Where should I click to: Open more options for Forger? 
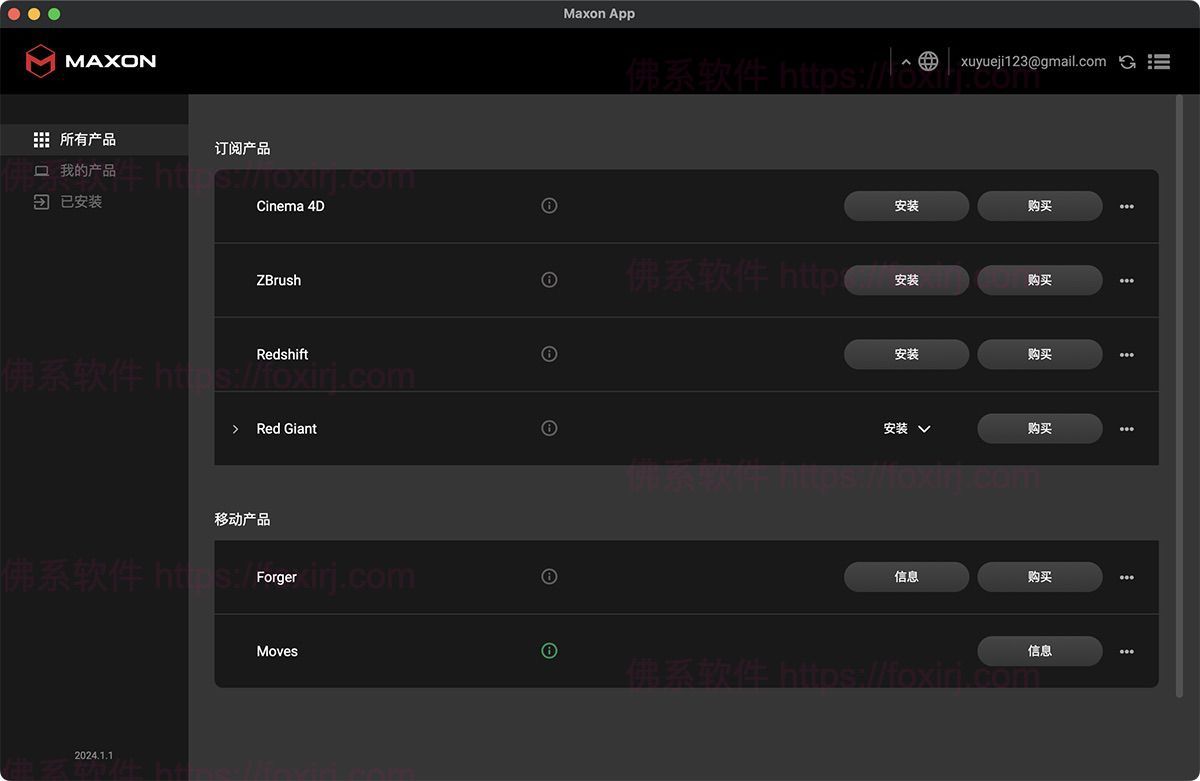click(x=1127, y=578)
